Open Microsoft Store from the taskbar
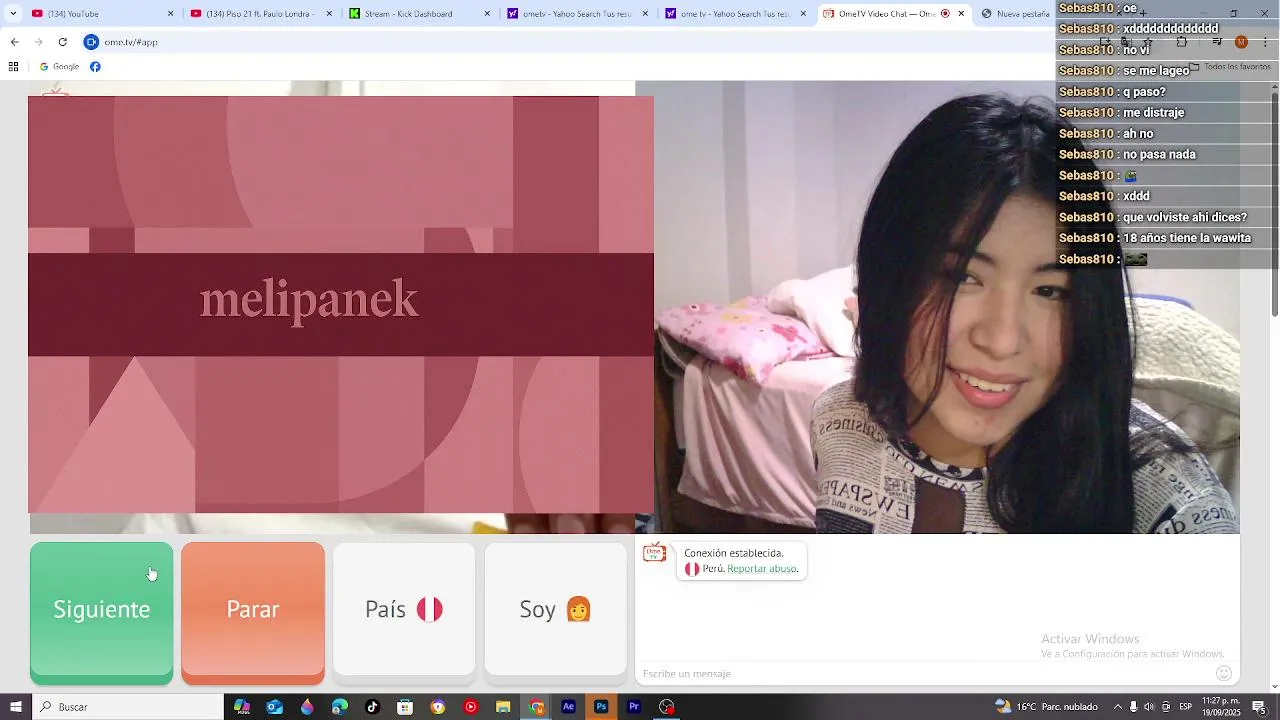This screenshot has width=1280, height=720. [x=405, y=707]
